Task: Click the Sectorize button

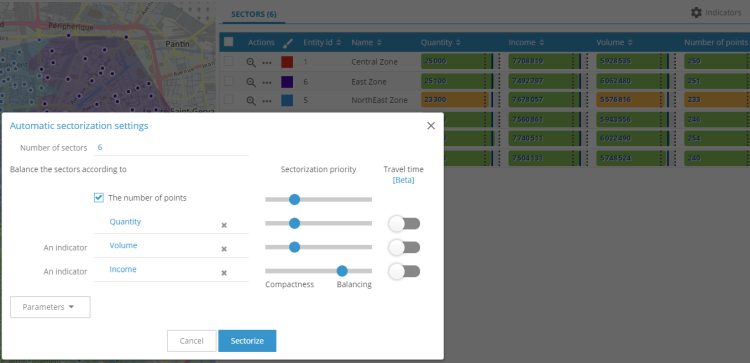Action: 247,341
